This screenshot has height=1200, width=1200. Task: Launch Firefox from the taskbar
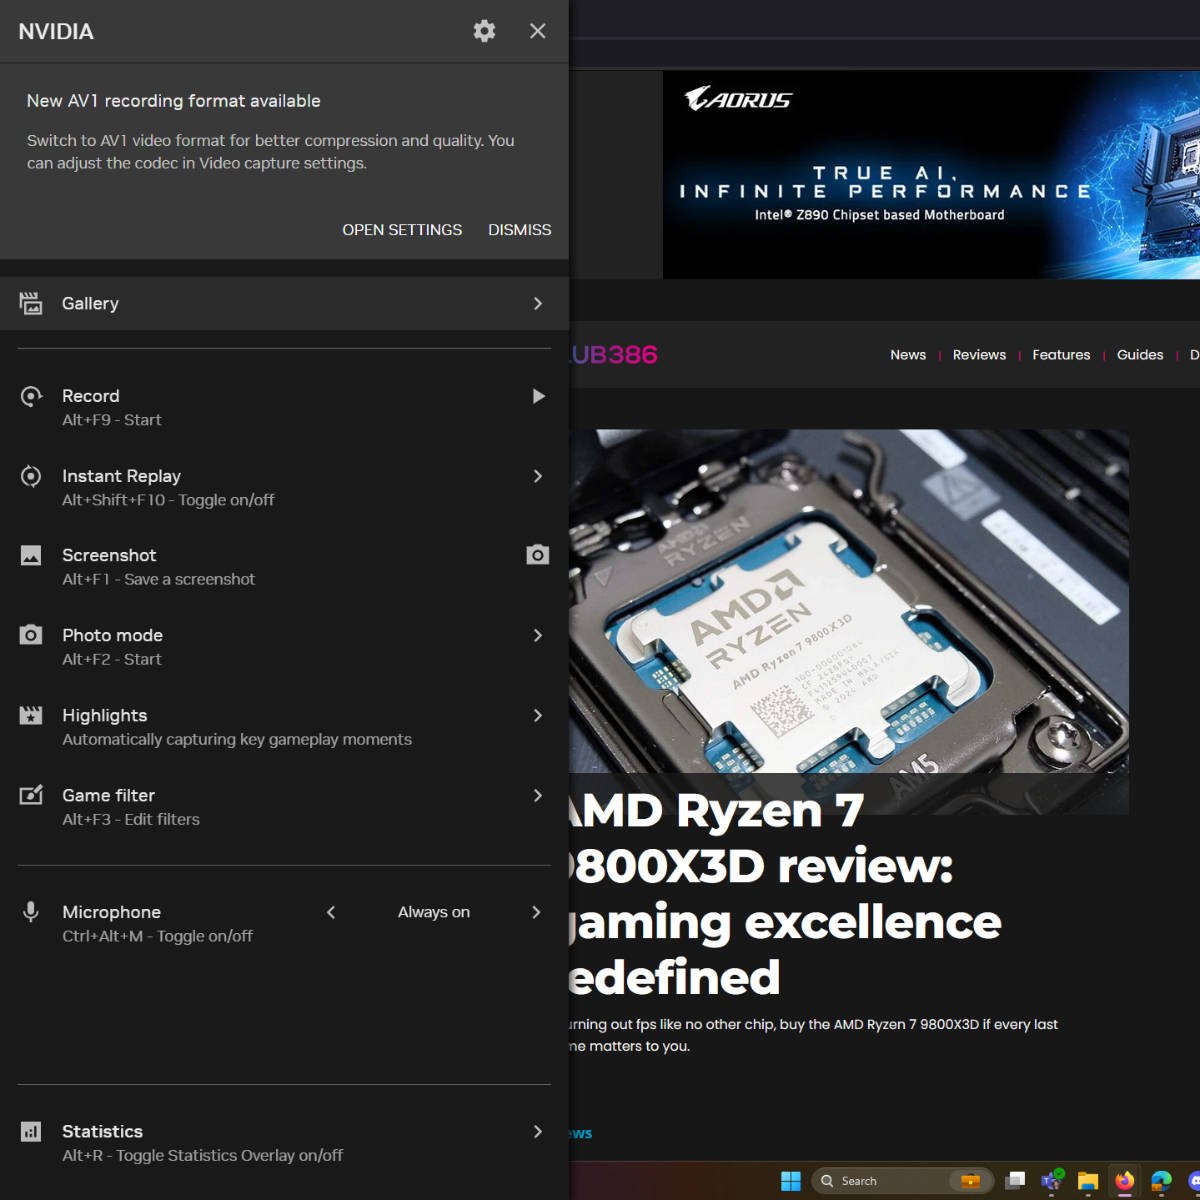pos(1124,1180)
